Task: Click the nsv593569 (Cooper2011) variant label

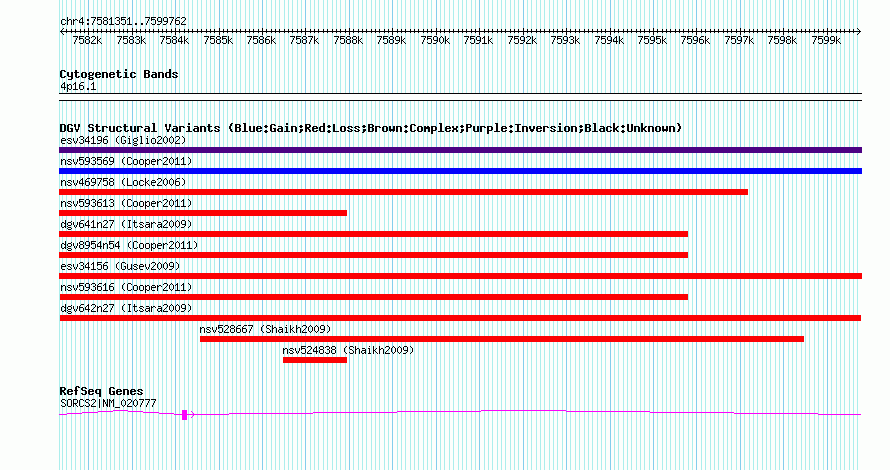Action: point(126,161)
